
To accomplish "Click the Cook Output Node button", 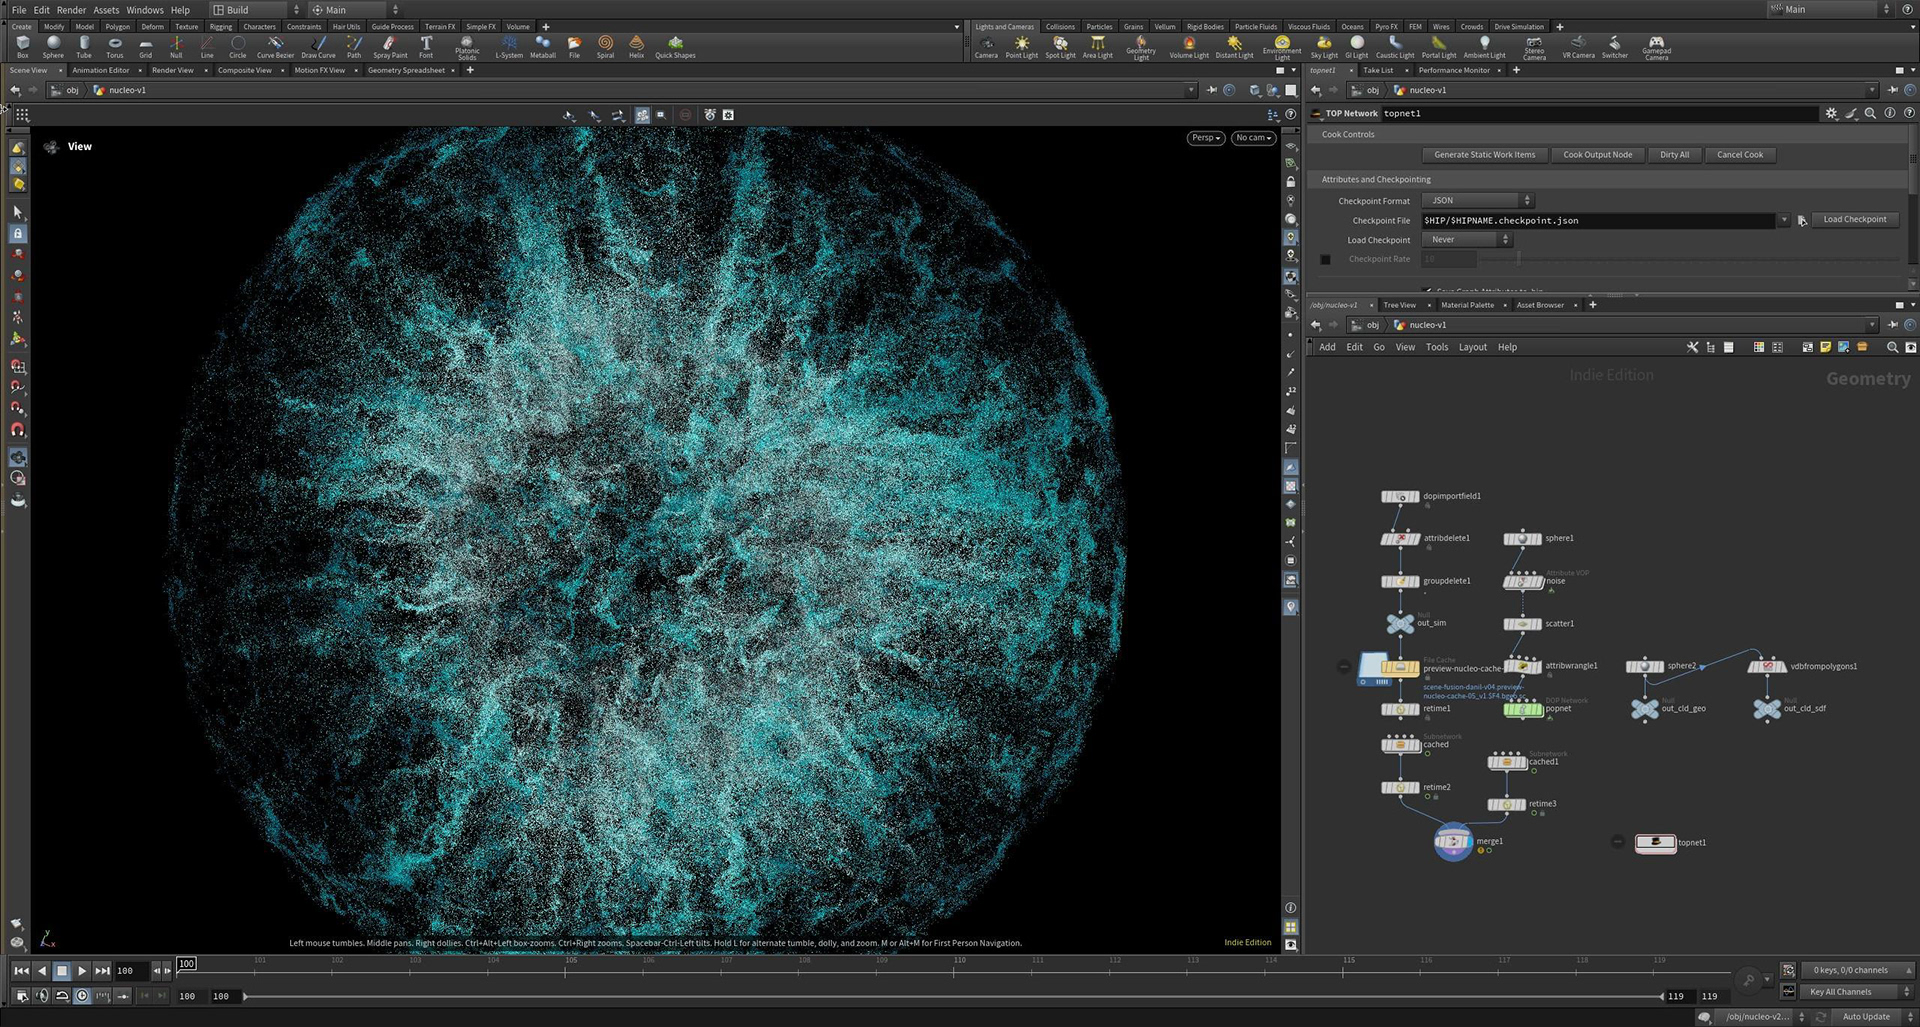I will 1597,155.
